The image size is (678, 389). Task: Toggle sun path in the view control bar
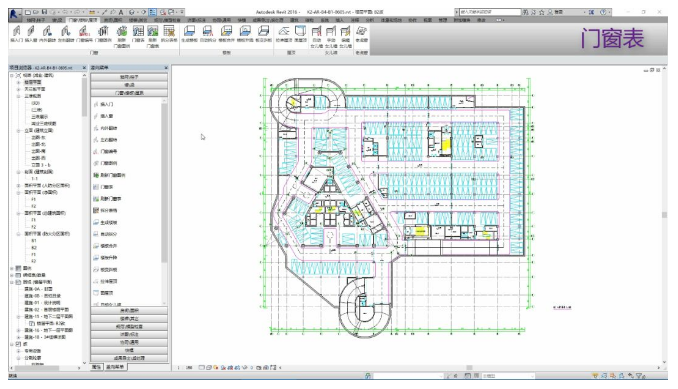click(216, 368)
